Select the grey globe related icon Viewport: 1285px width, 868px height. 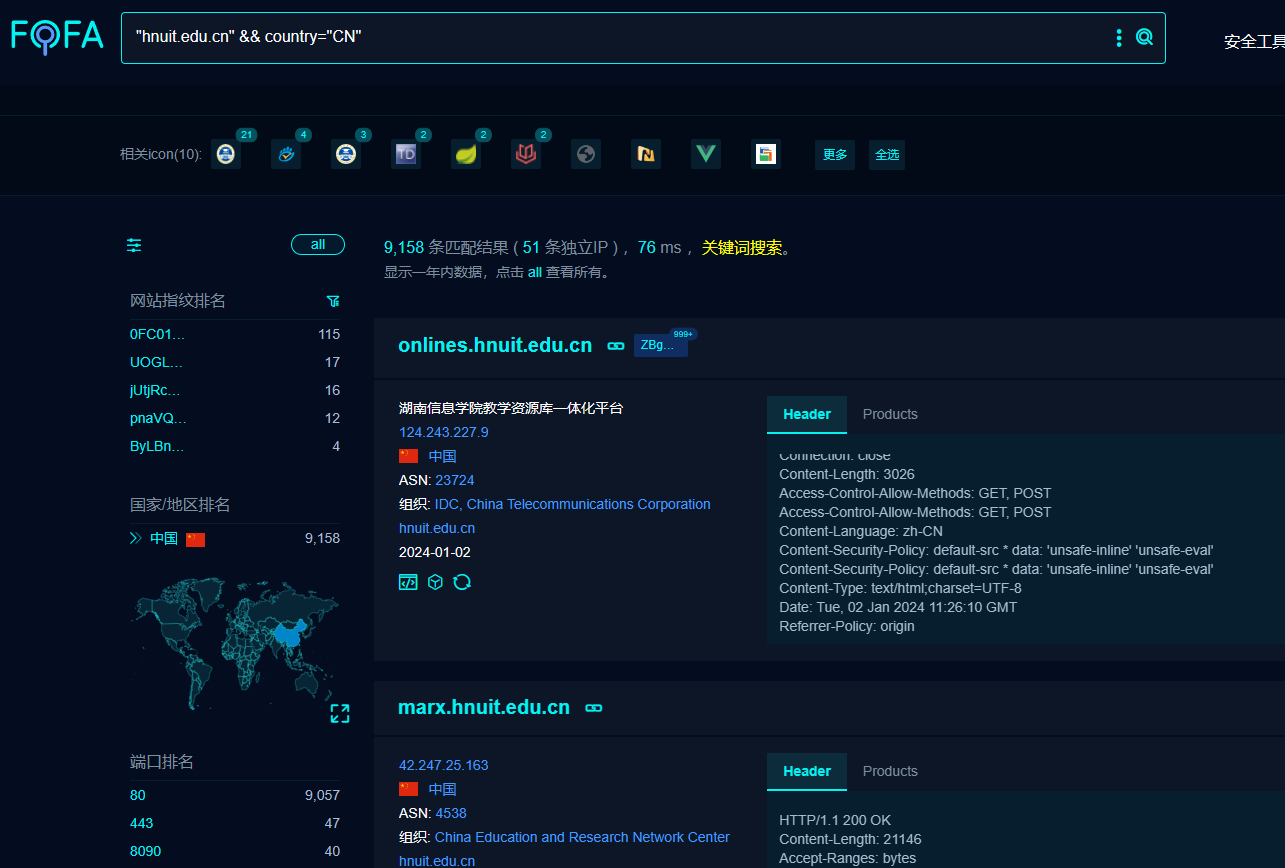tap(586, 154)
